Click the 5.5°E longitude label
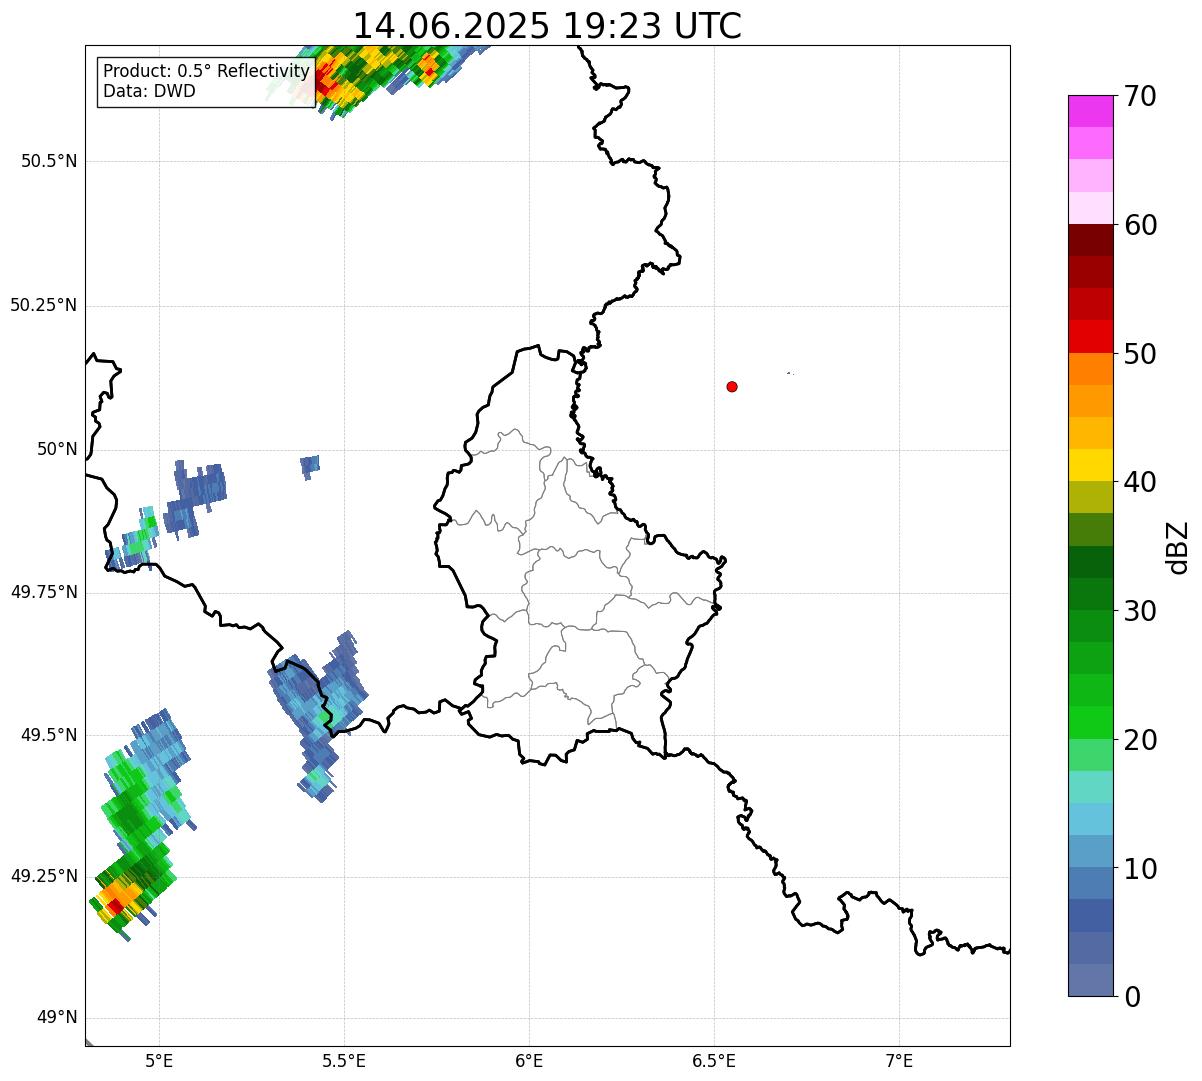The image size is (1202, 1081). click(x=344, y=1061)
